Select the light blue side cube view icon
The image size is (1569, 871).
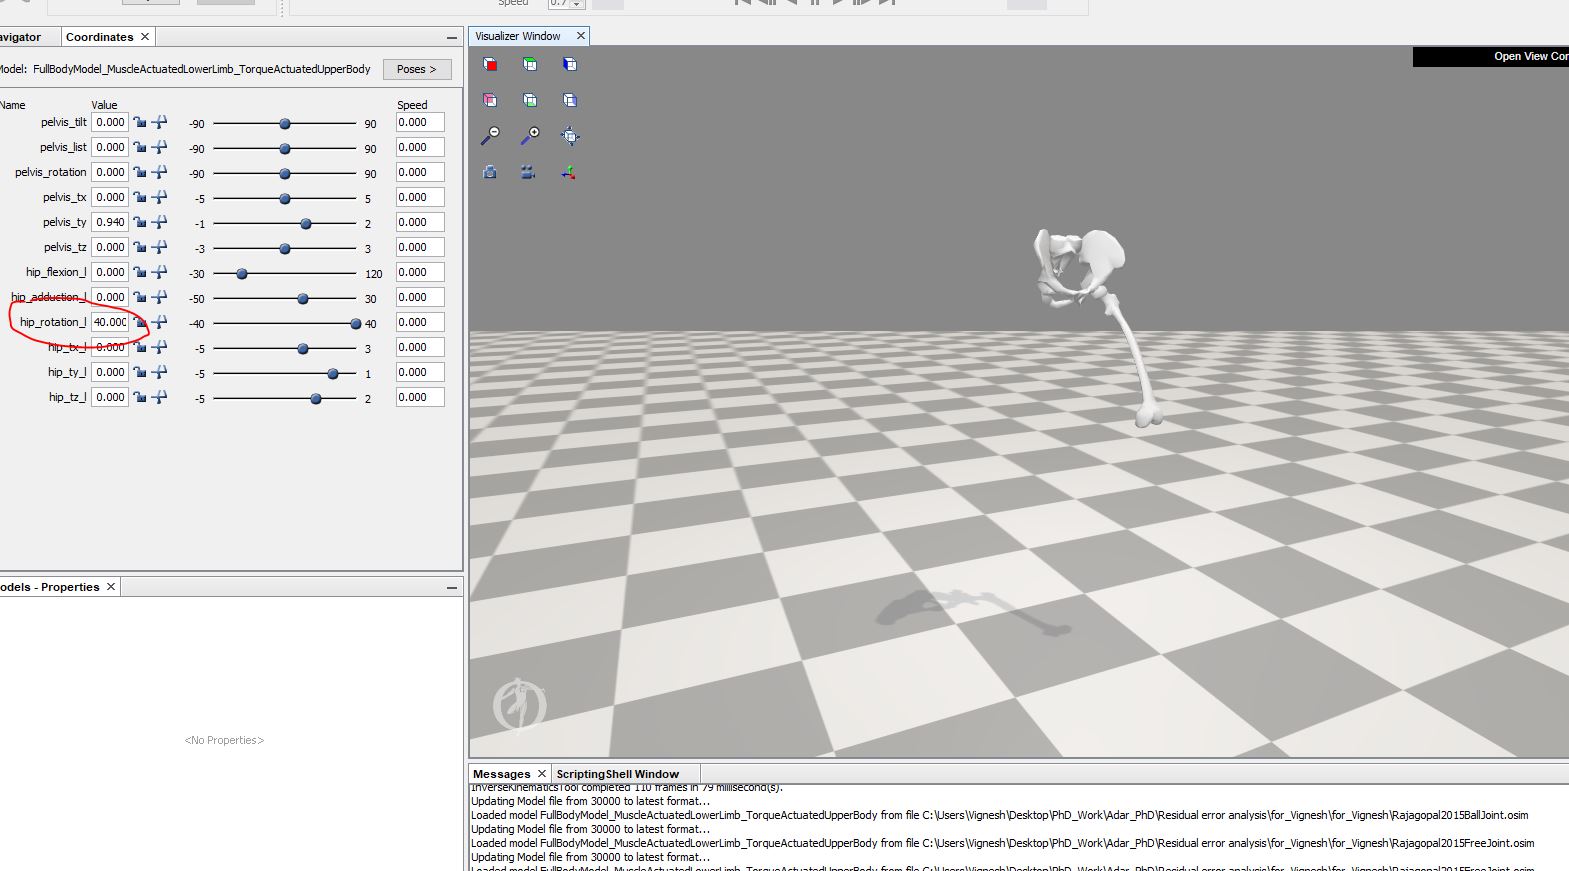[x=570, y=100]
